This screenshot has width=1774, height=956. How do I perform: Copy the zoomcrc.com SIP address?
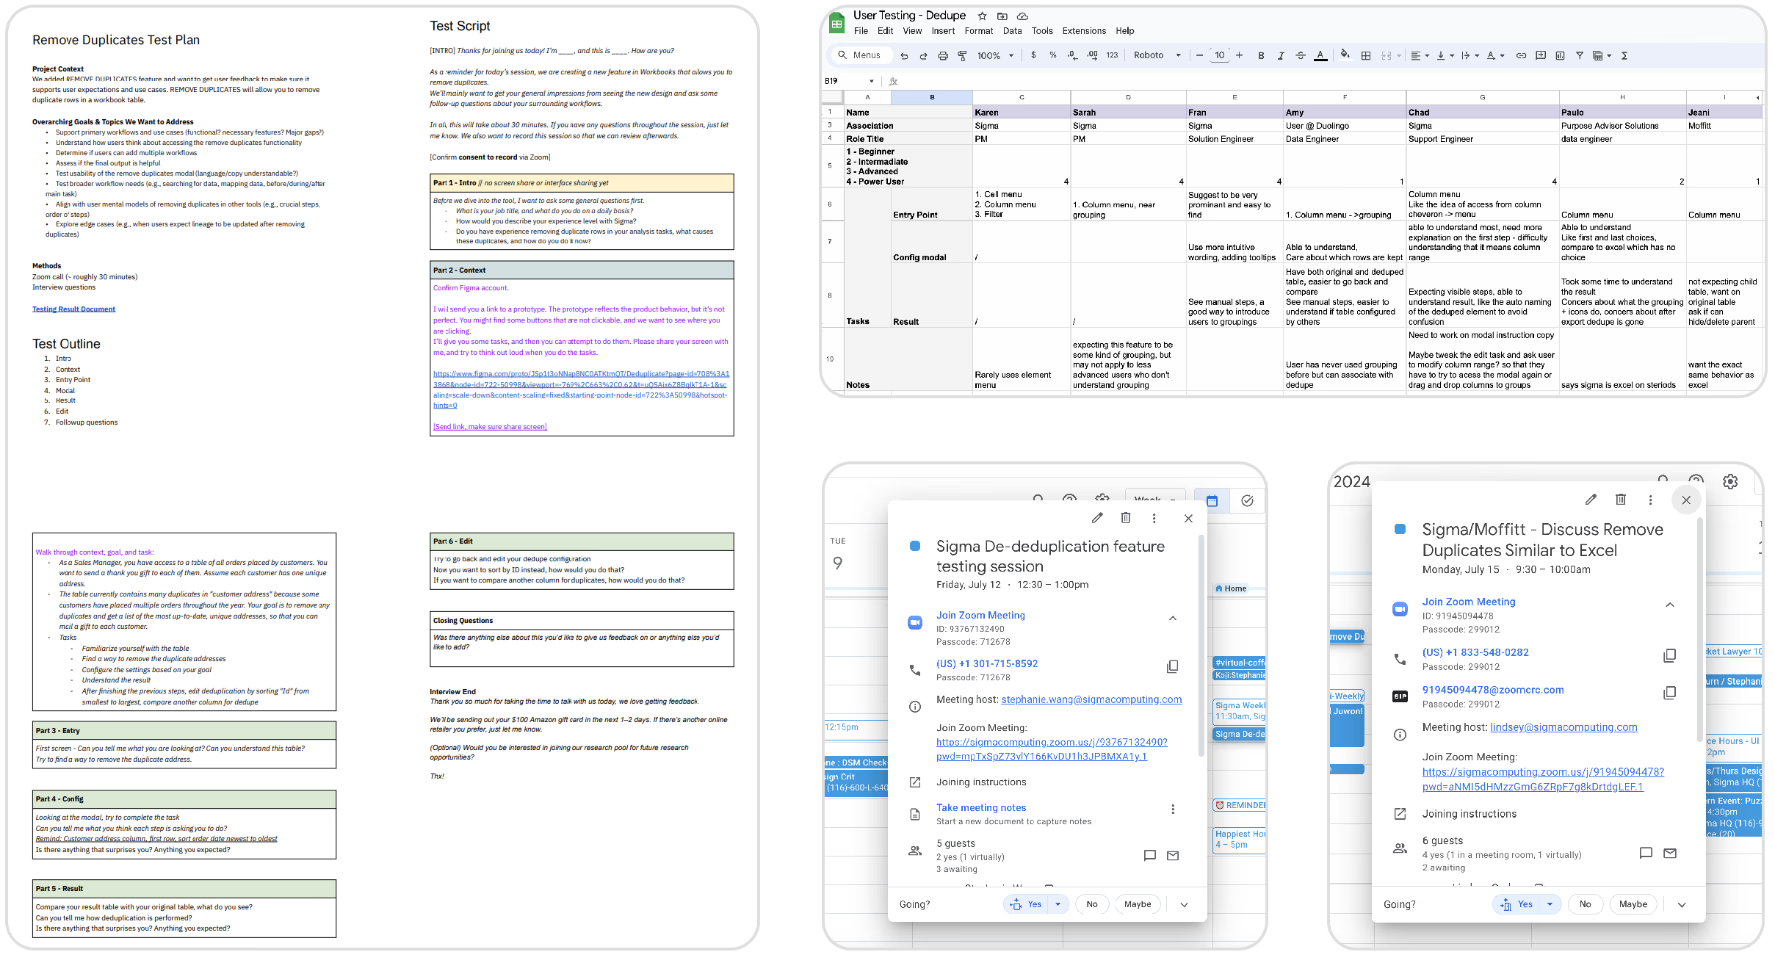[x=1669, y=692]
